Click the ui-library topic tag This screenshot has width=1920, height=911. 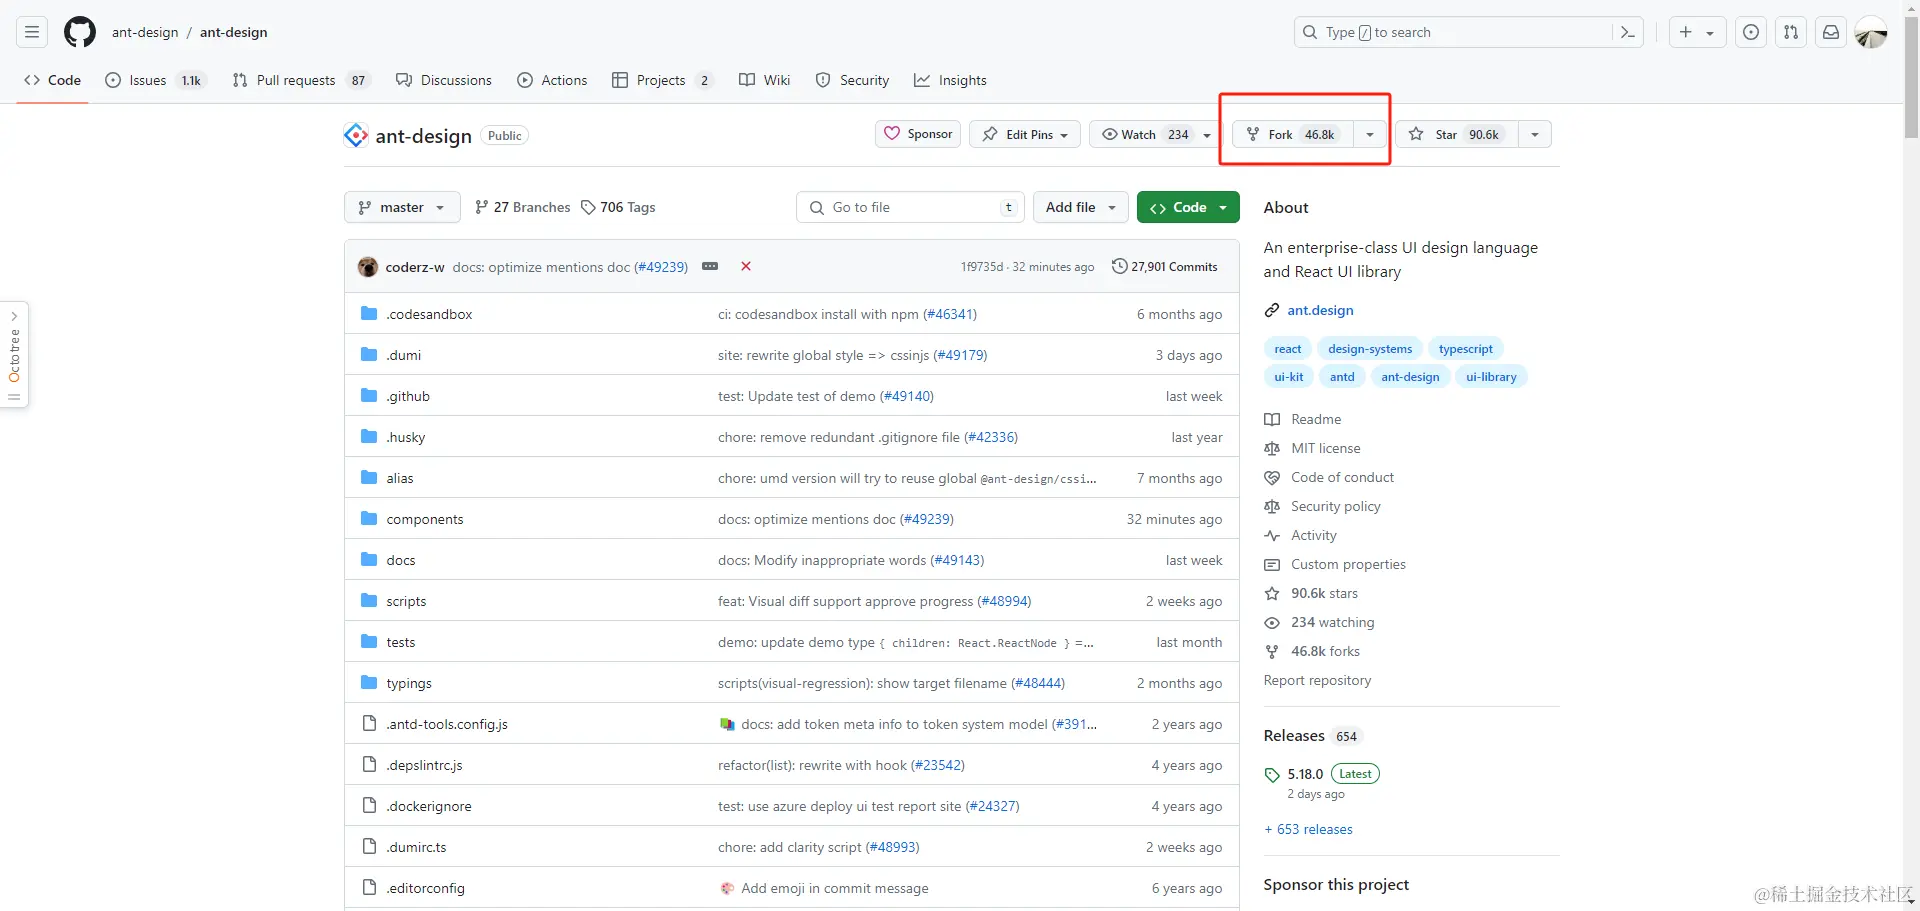(1491, 377)
